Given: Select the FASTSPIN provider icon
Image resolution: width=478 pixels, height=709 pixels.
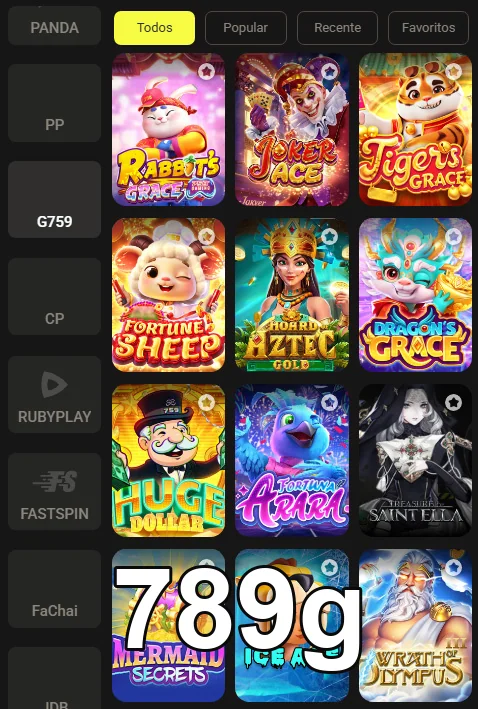Looking at the screenshot, I should [x=54, y=481].
